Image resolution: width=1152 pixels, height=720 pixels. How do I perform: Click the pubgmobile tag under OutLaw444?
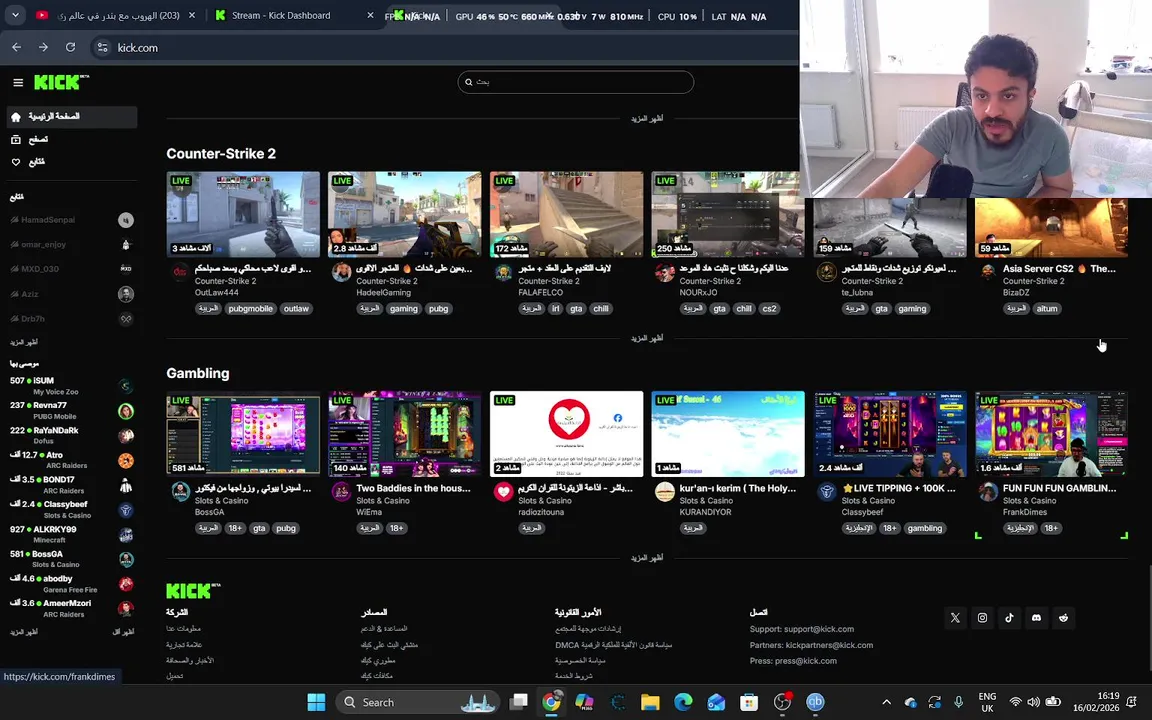[251, 309]
